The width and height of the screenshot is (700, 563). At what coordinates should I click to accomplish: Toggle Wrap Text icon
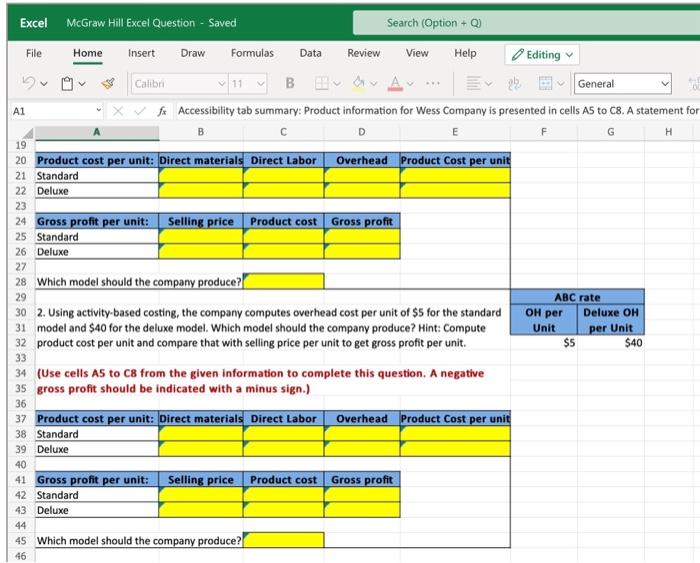click(x=514, y=83)
